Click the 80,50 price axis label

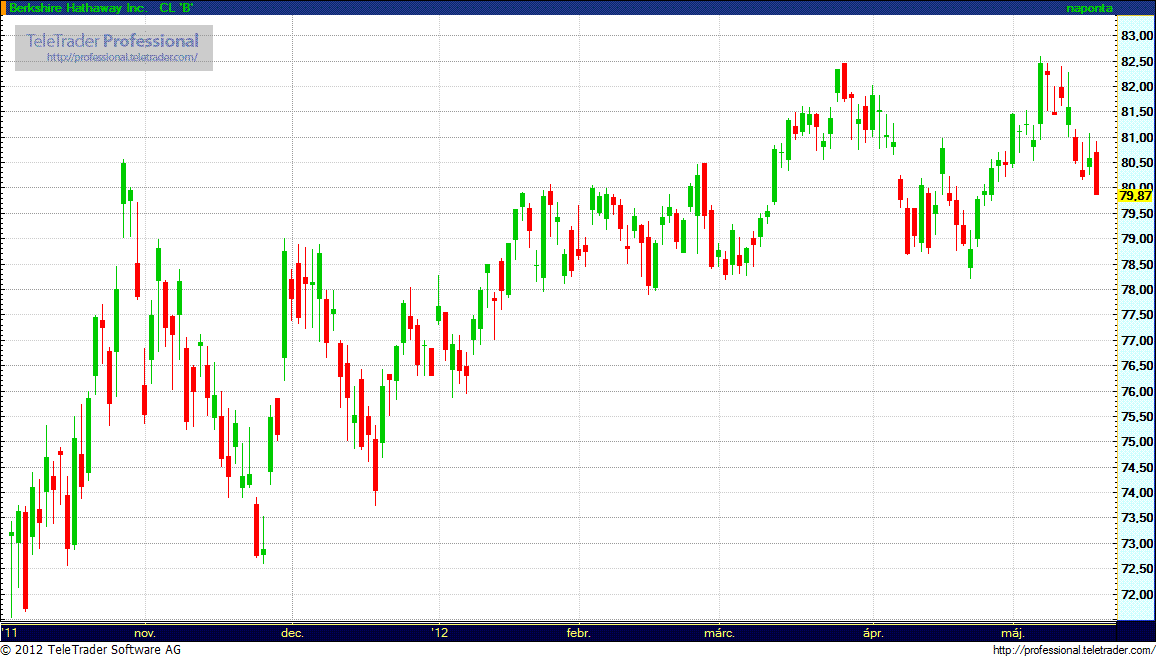tap(1136, 162)
